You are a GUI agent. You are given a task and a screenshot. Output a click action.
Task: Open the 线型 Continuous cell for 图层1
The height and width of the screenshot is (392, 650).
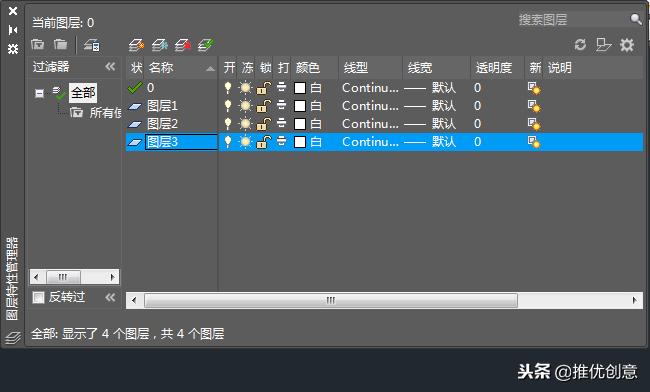370,106
